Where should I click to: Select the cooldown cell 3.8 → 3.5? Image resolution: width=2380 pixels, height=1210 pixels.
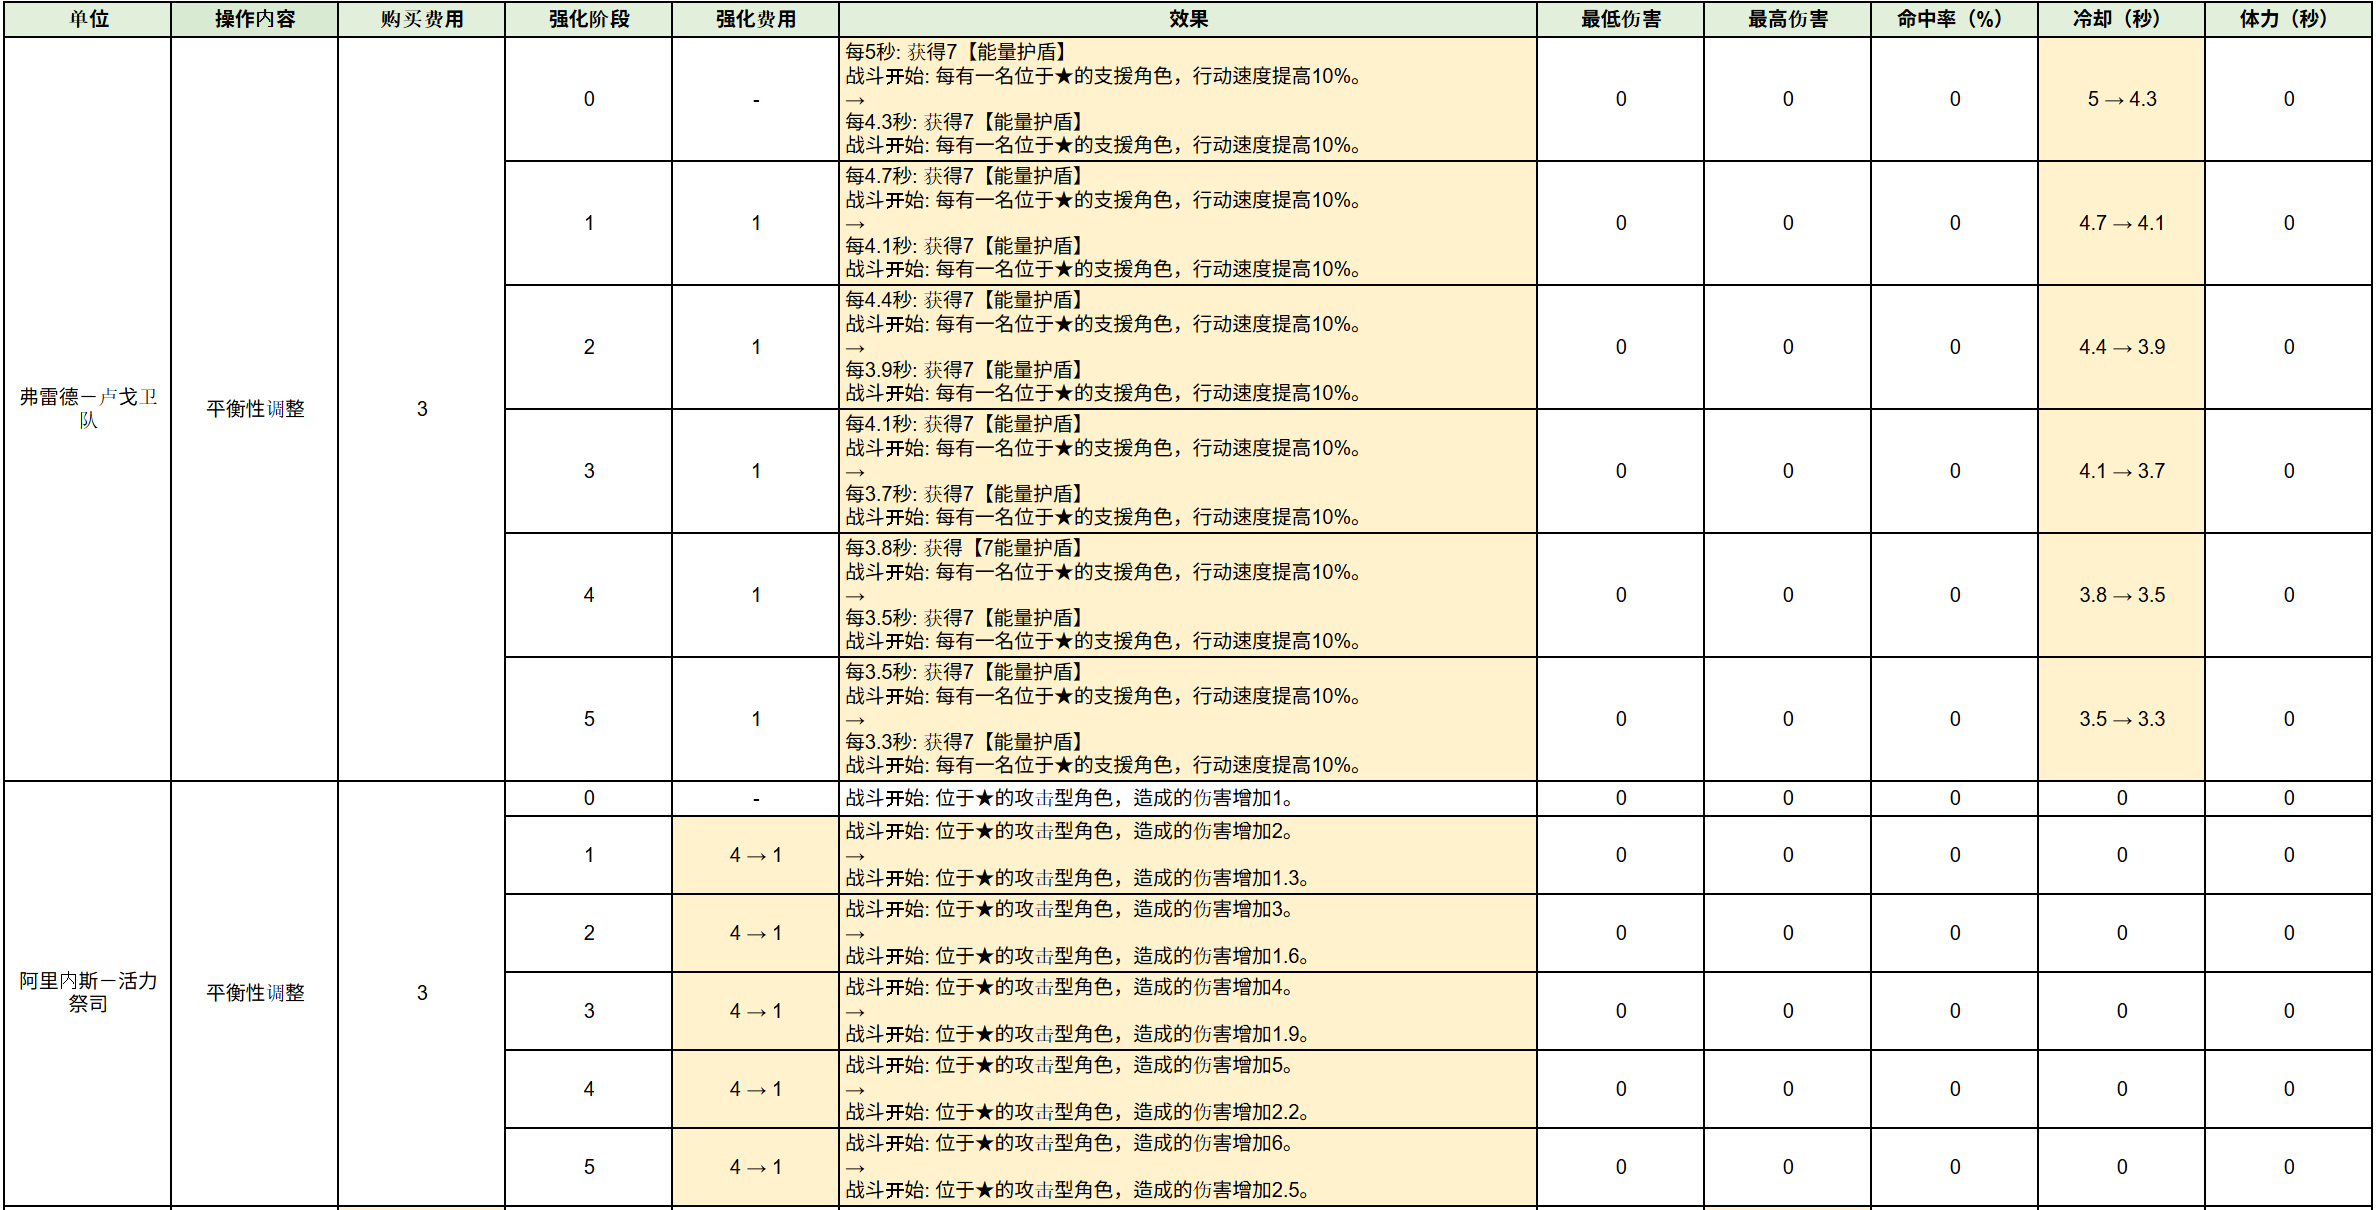pyautogui.click(x=2122, y=595)
